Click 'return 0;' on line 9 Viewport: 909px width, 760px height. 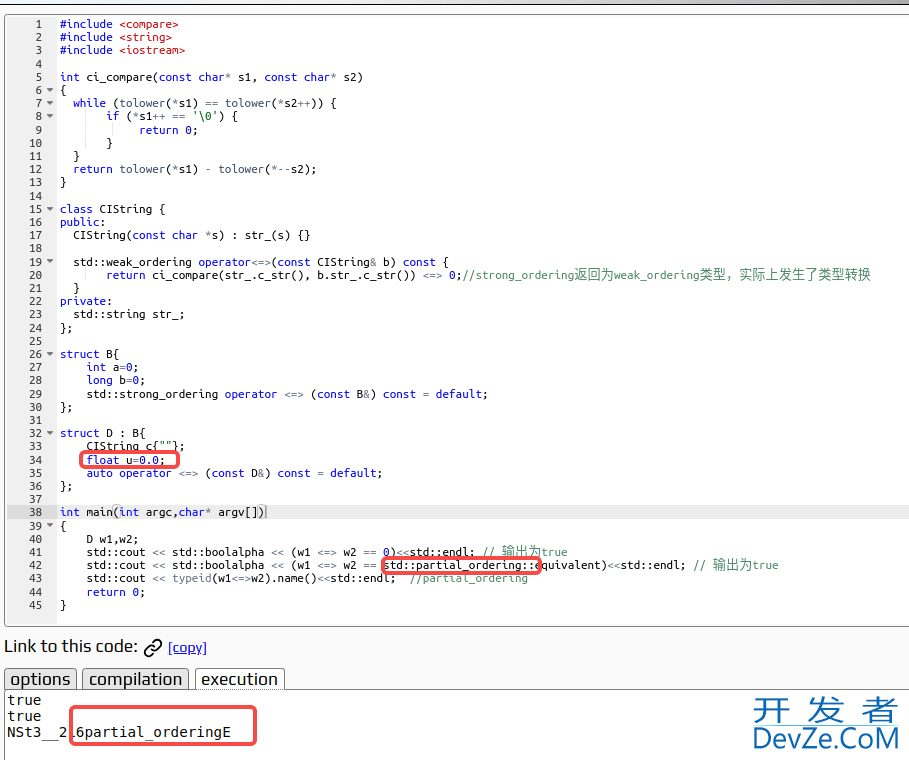pos(168,130)
